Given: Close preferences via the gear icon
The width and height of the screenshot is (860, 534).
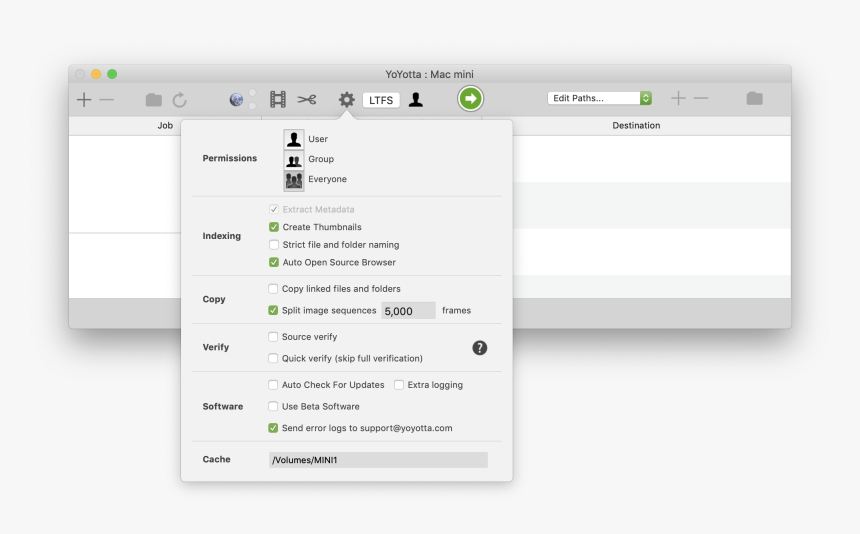Looking at the screenshot, I should (347, 99).
